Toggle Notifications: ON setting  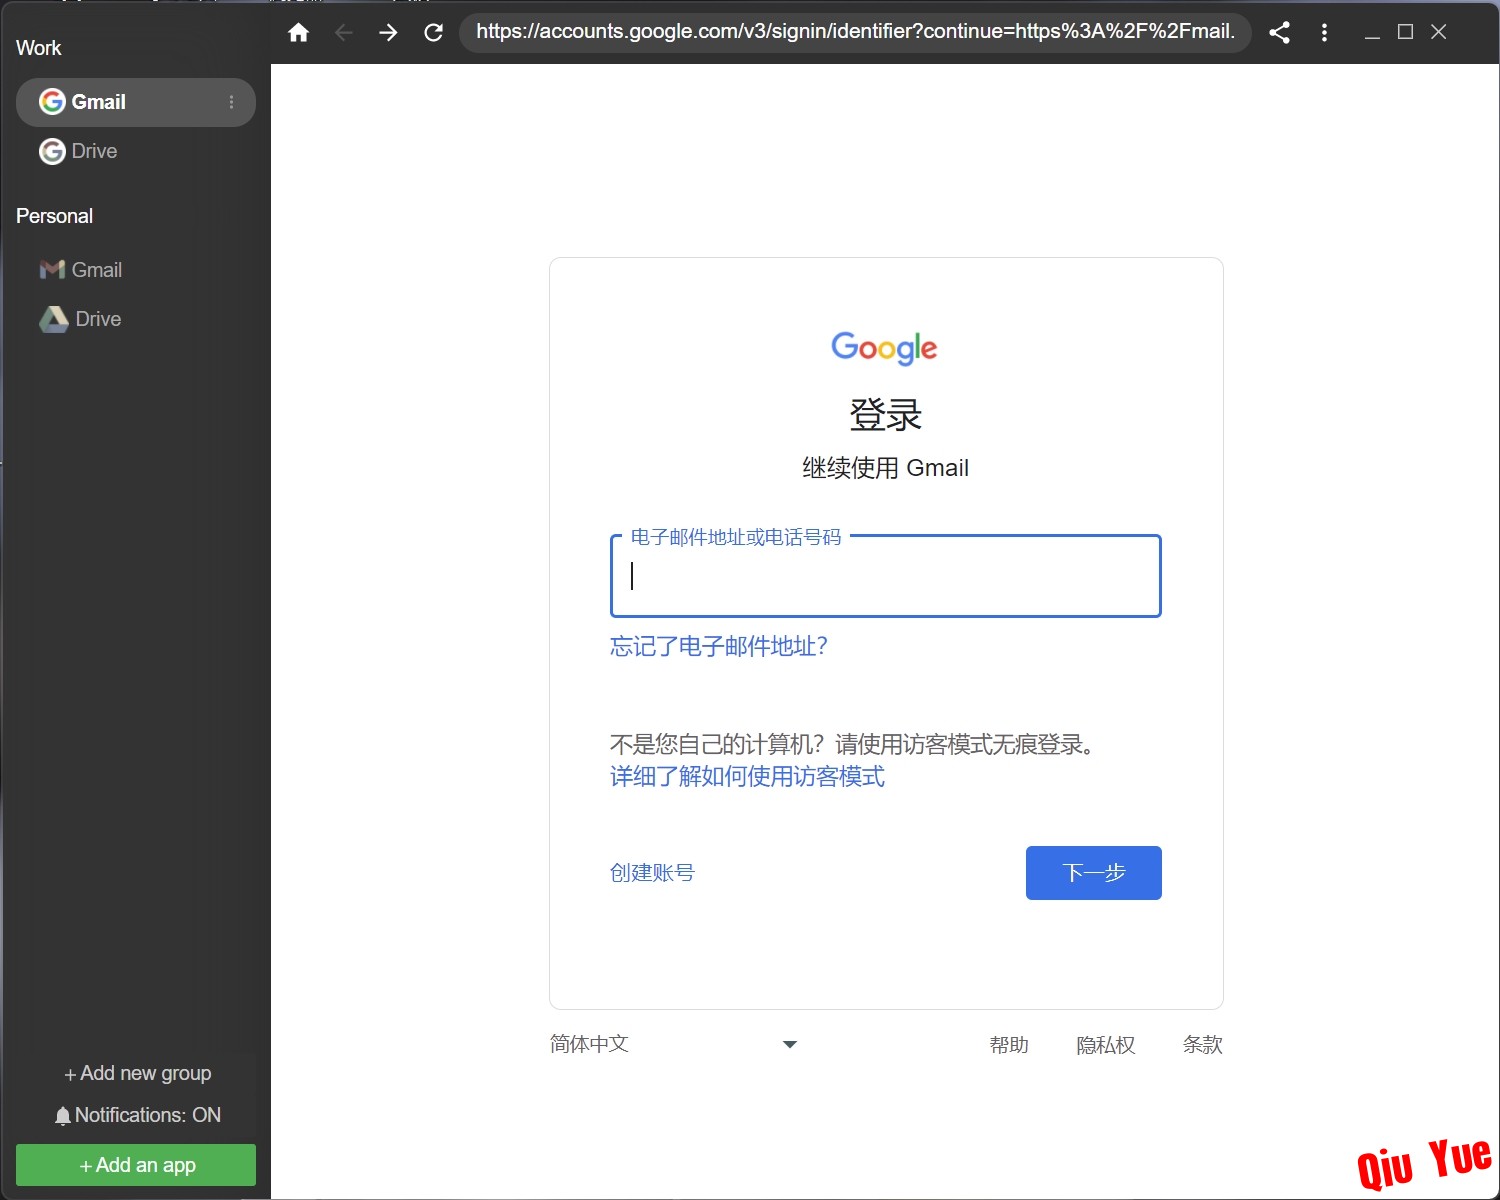click(x=137, y=1115)
